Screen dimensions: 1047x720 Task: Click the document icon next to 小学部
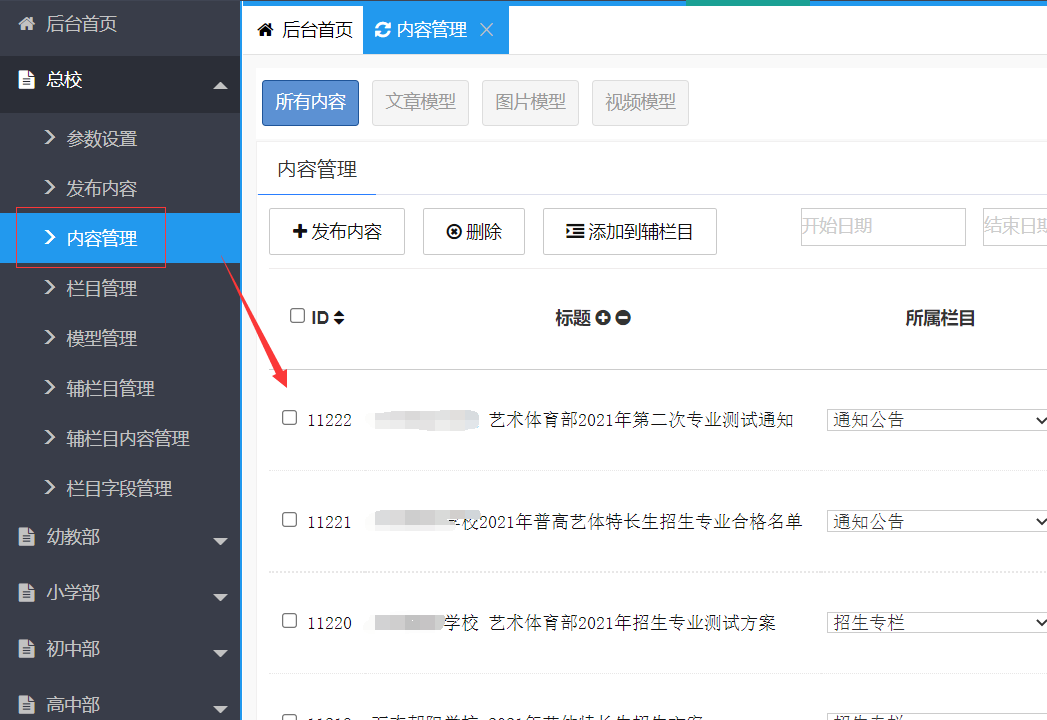click(27, 593)
